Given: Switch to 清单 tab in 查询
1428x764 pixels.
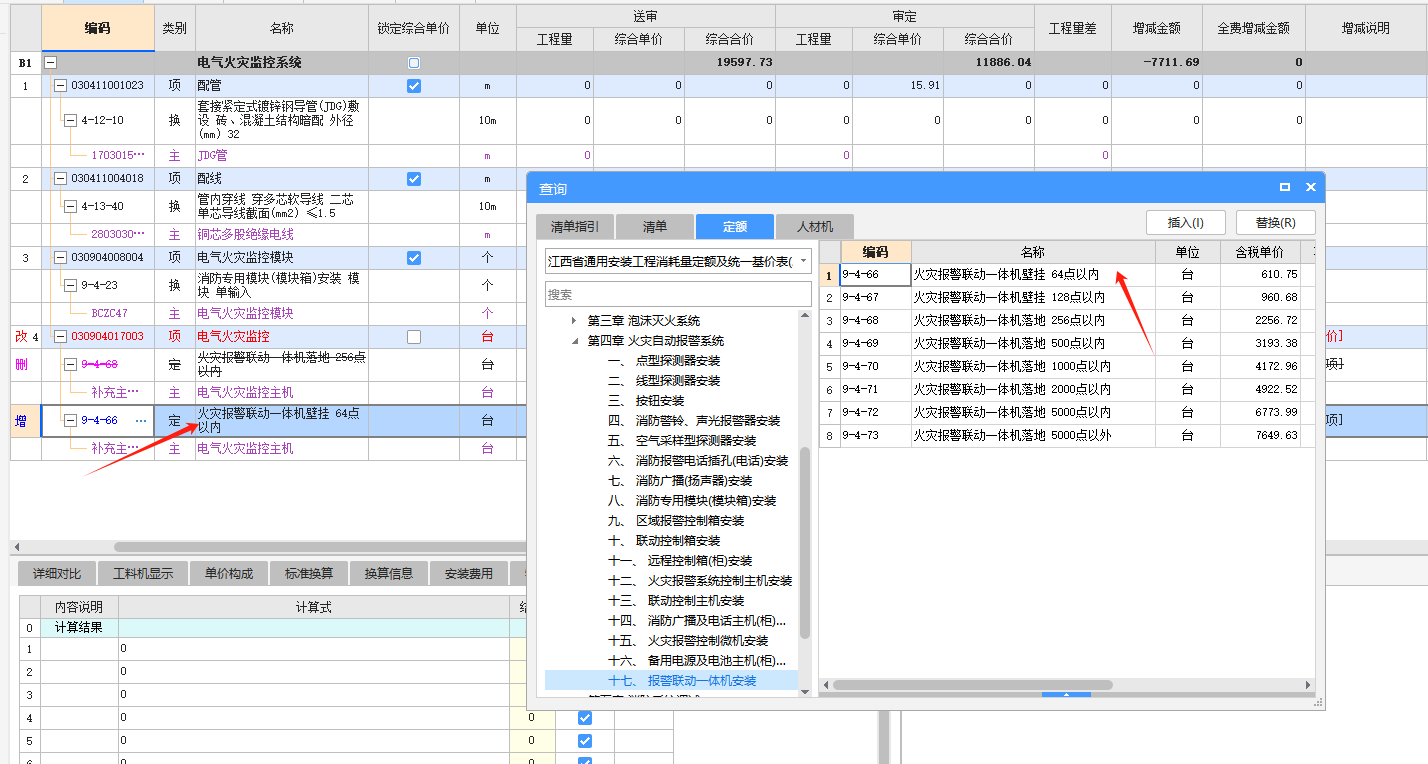Looking at the screenshot, I should pyautogui.click(x=654, y=226).
